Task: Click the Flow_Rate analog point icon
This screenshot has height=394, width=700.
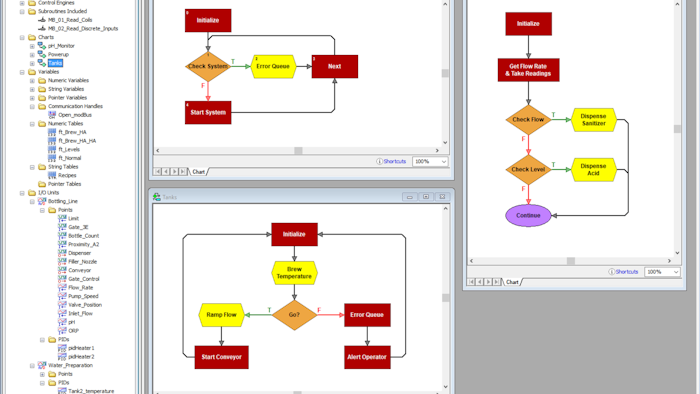Action: tap(62, 287)
